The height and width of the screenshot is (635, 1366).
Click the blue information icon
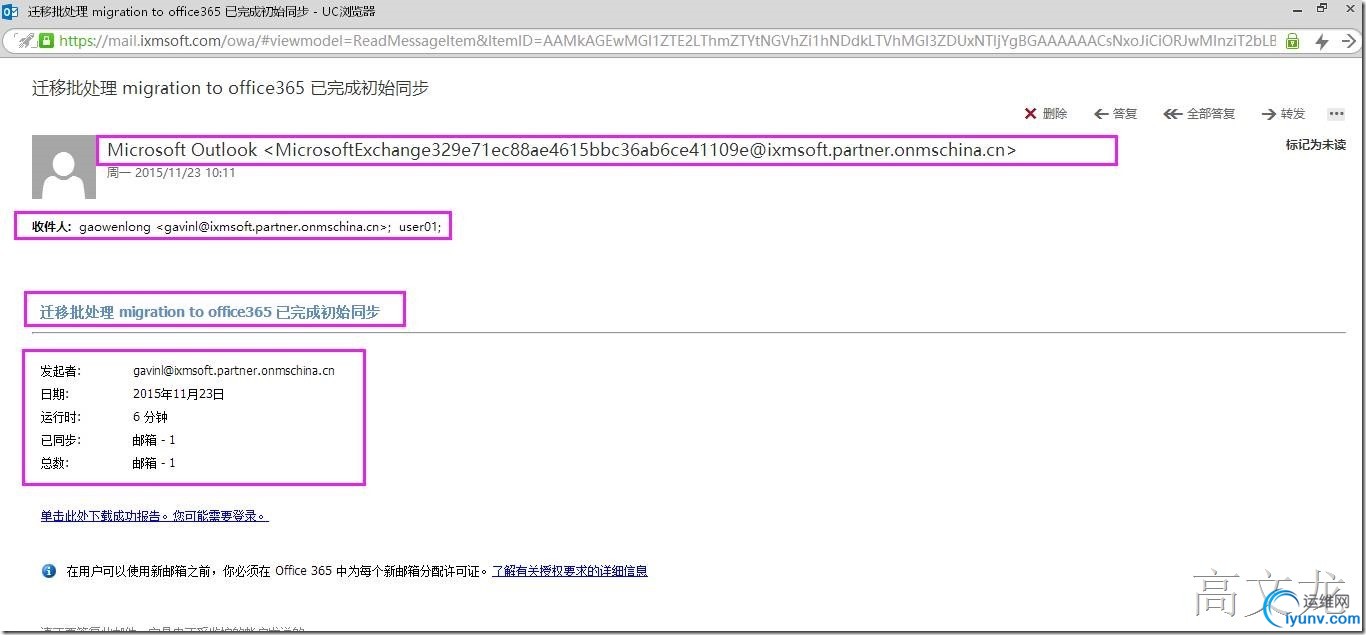pos(48,571)
